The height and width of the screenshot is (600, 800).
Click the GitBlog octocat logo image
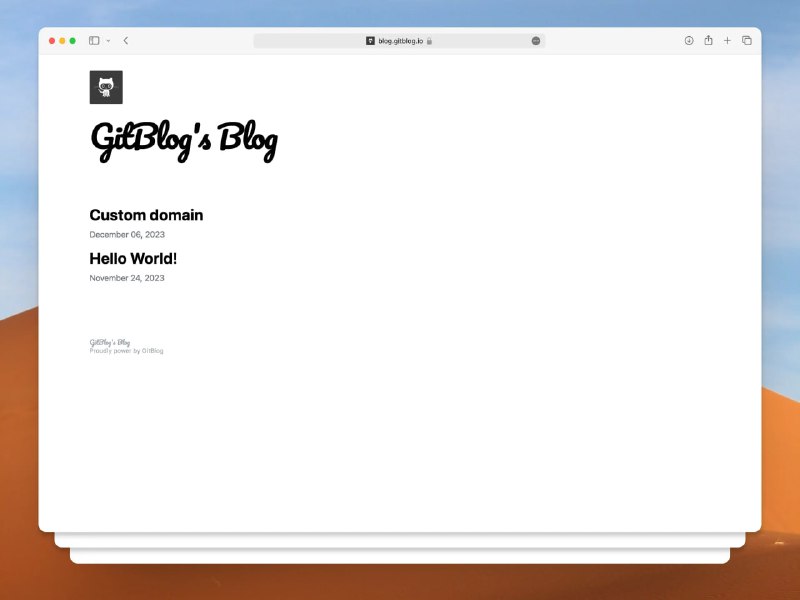(x=106, y=87)
